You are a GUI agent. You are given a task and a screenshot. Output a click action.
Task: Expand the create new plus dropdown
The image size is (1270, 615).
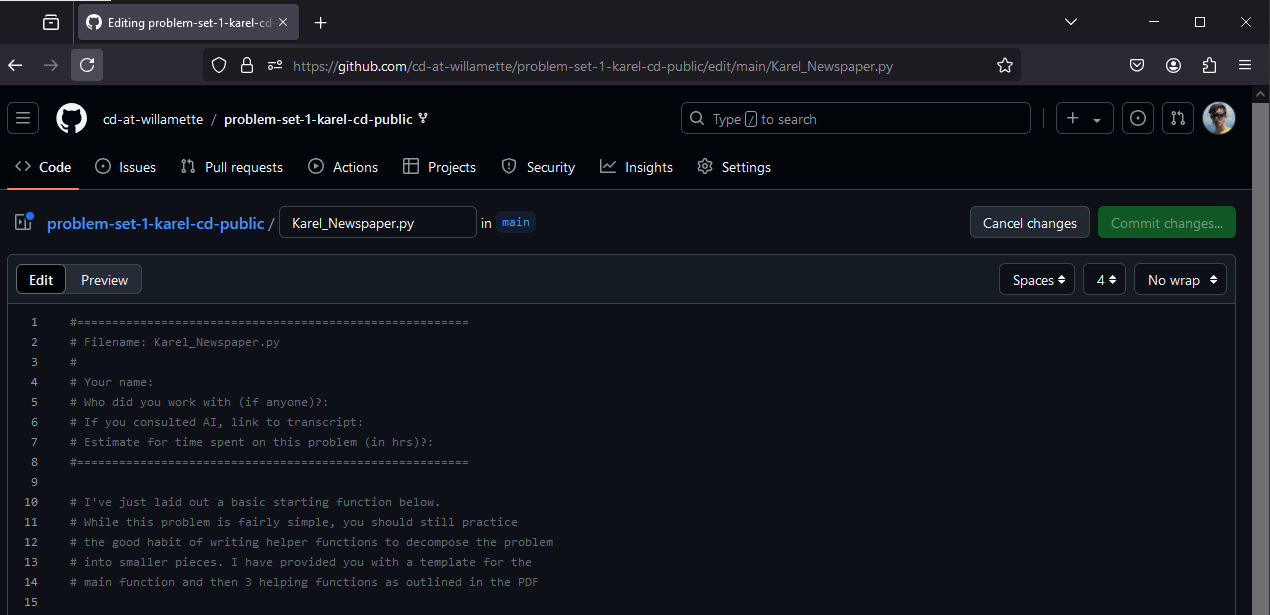coord(1084,118)
